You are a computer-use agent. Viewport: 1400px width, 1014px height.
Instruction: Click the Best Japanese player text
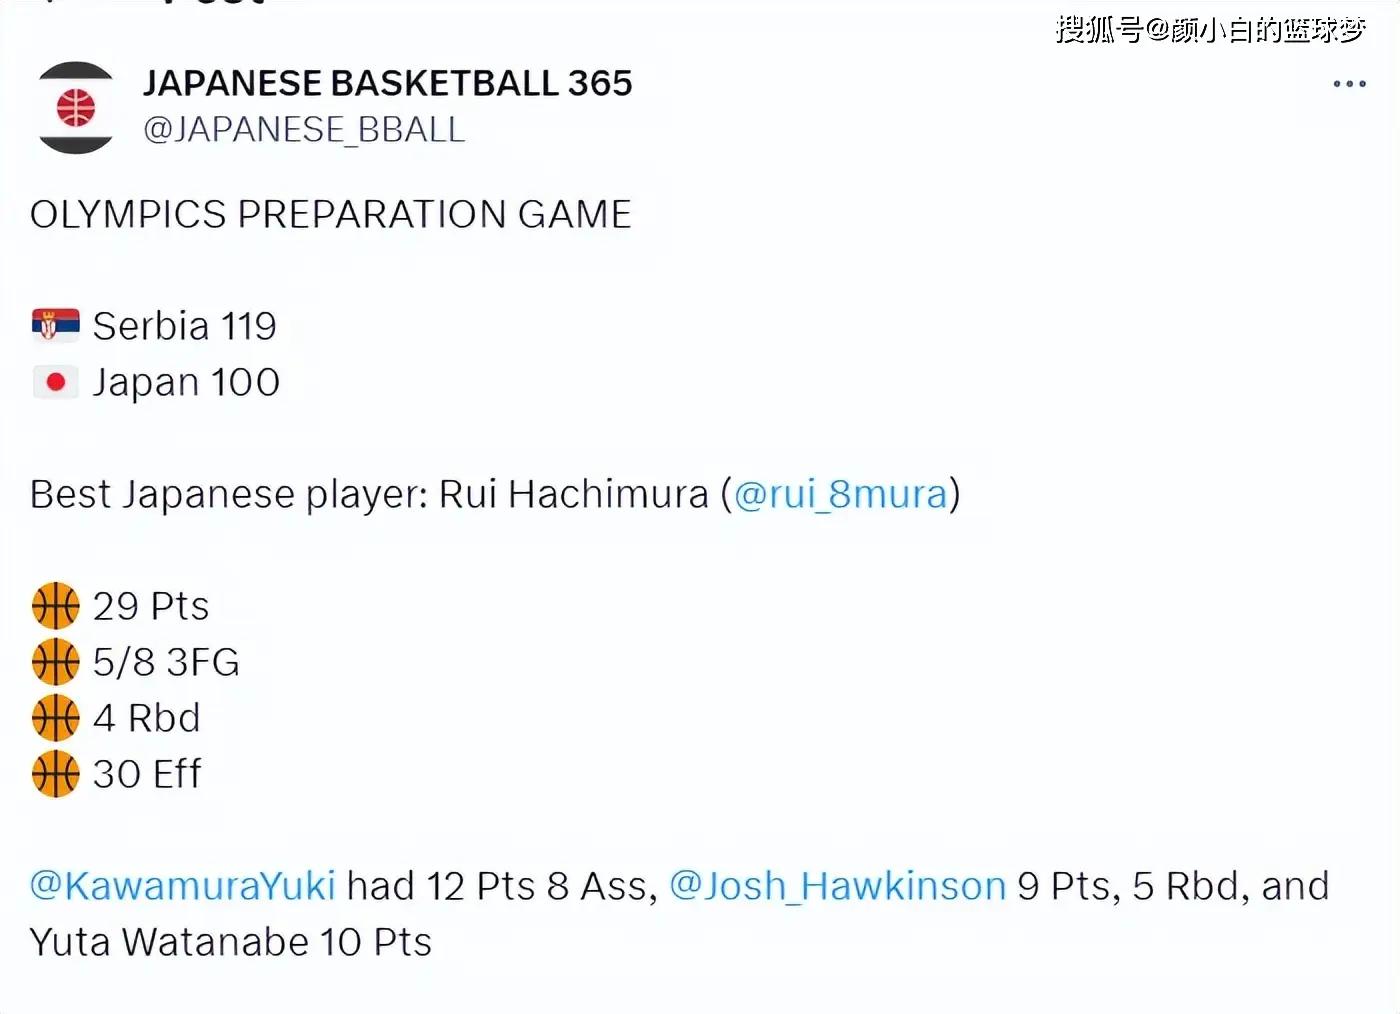click(x=368, y=494)
